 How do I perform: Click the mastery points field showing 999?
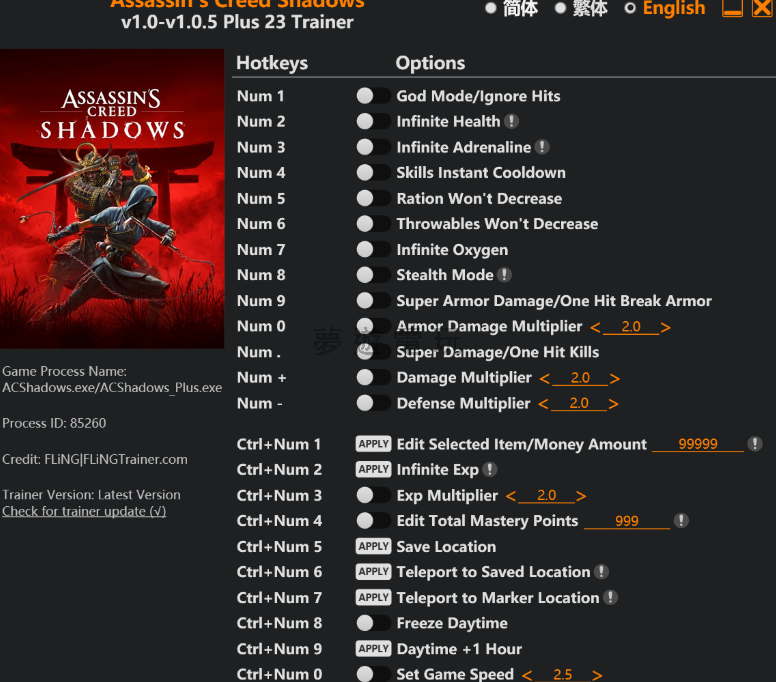click(x=627, y=521)
